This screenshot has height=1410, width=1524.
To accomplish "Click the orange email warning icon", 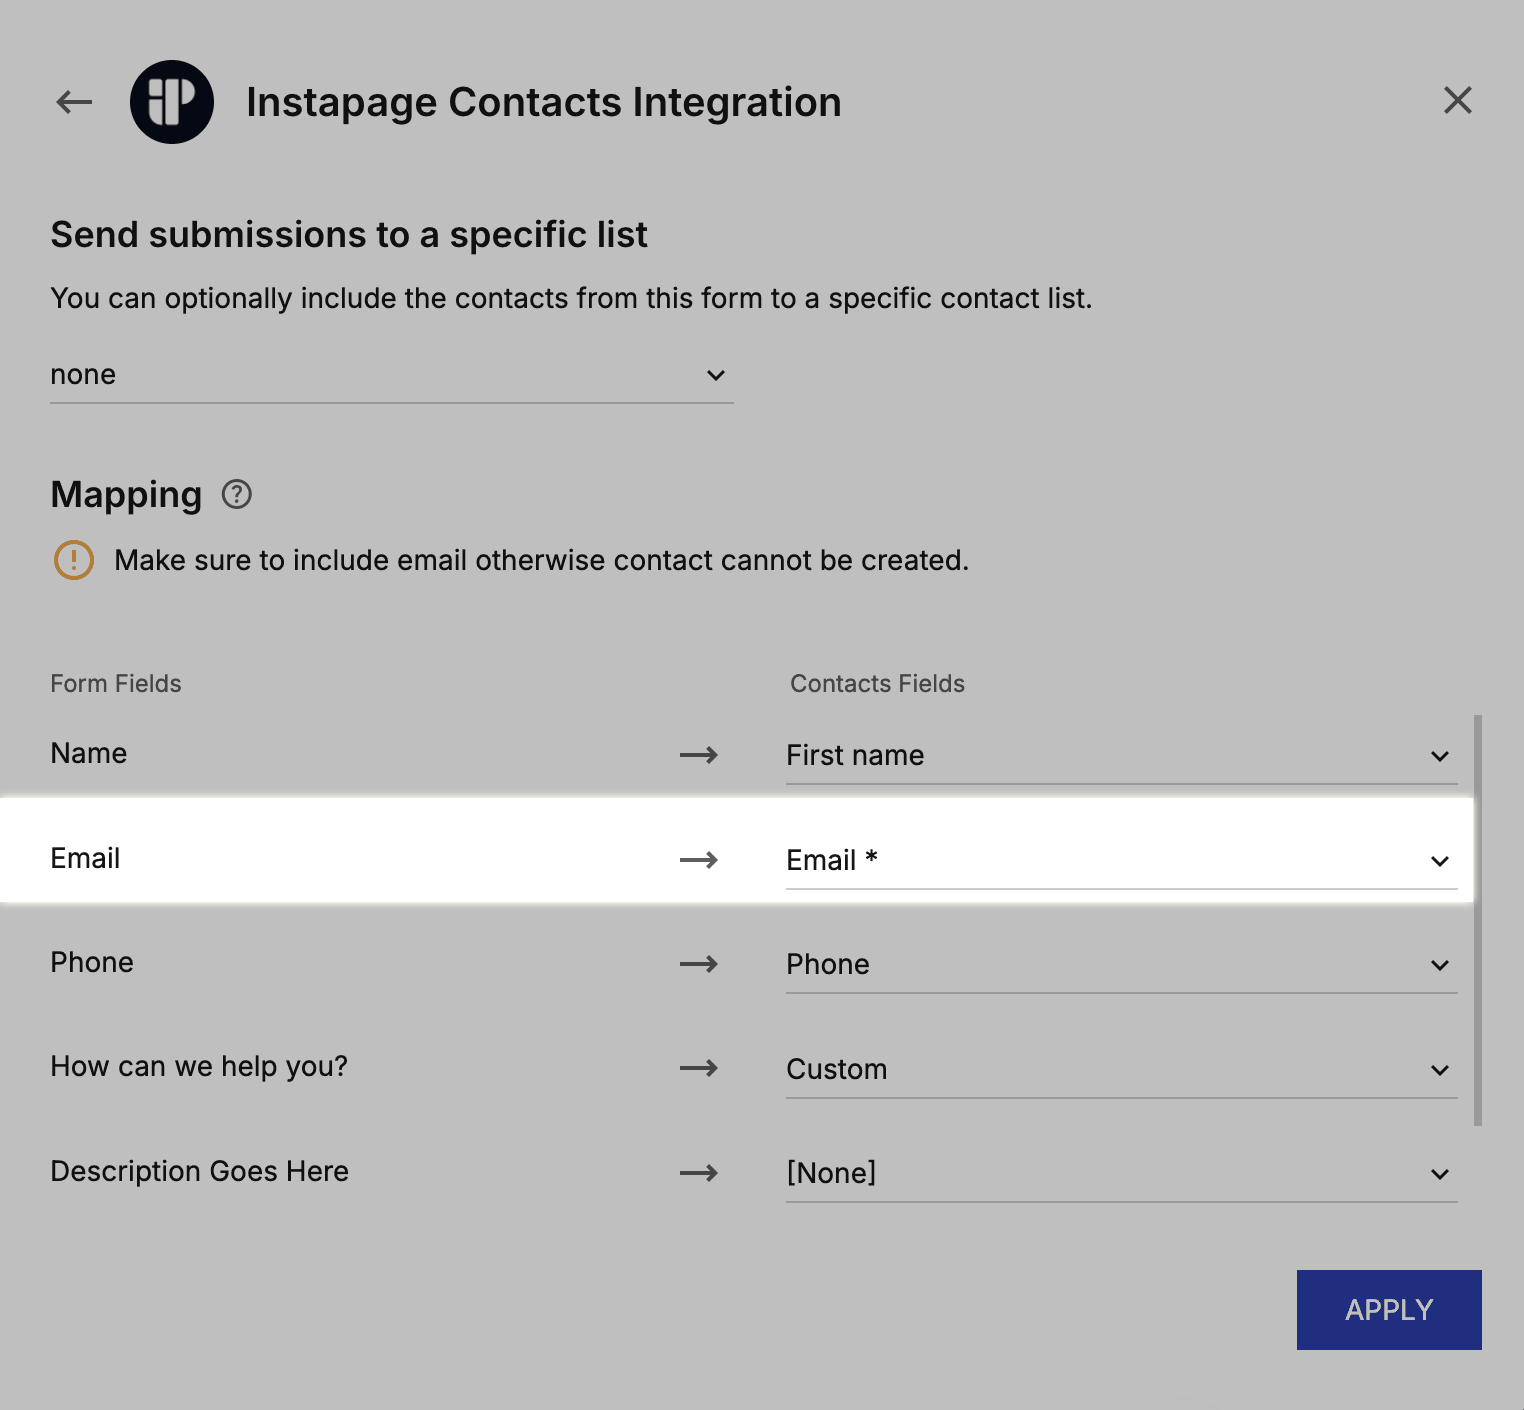I will [74, 560].
